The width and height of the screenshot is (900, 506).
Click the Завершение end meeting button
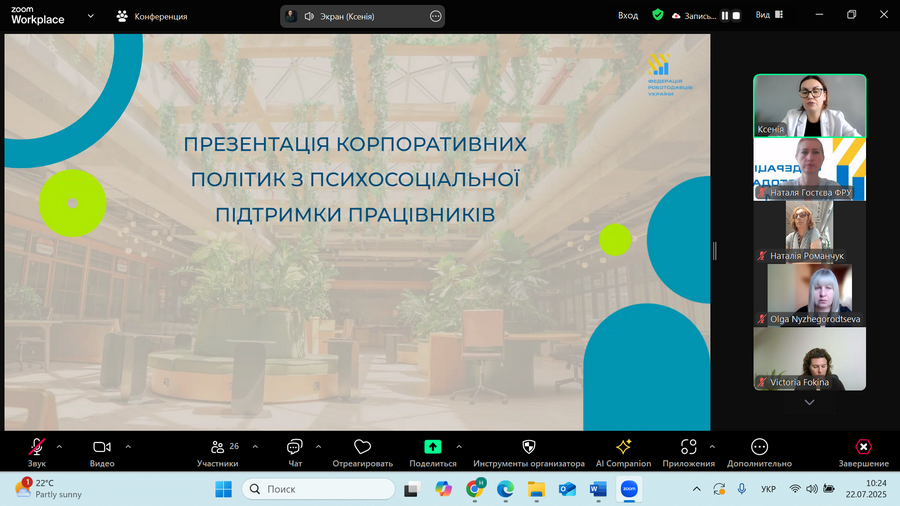pos(863,451)
